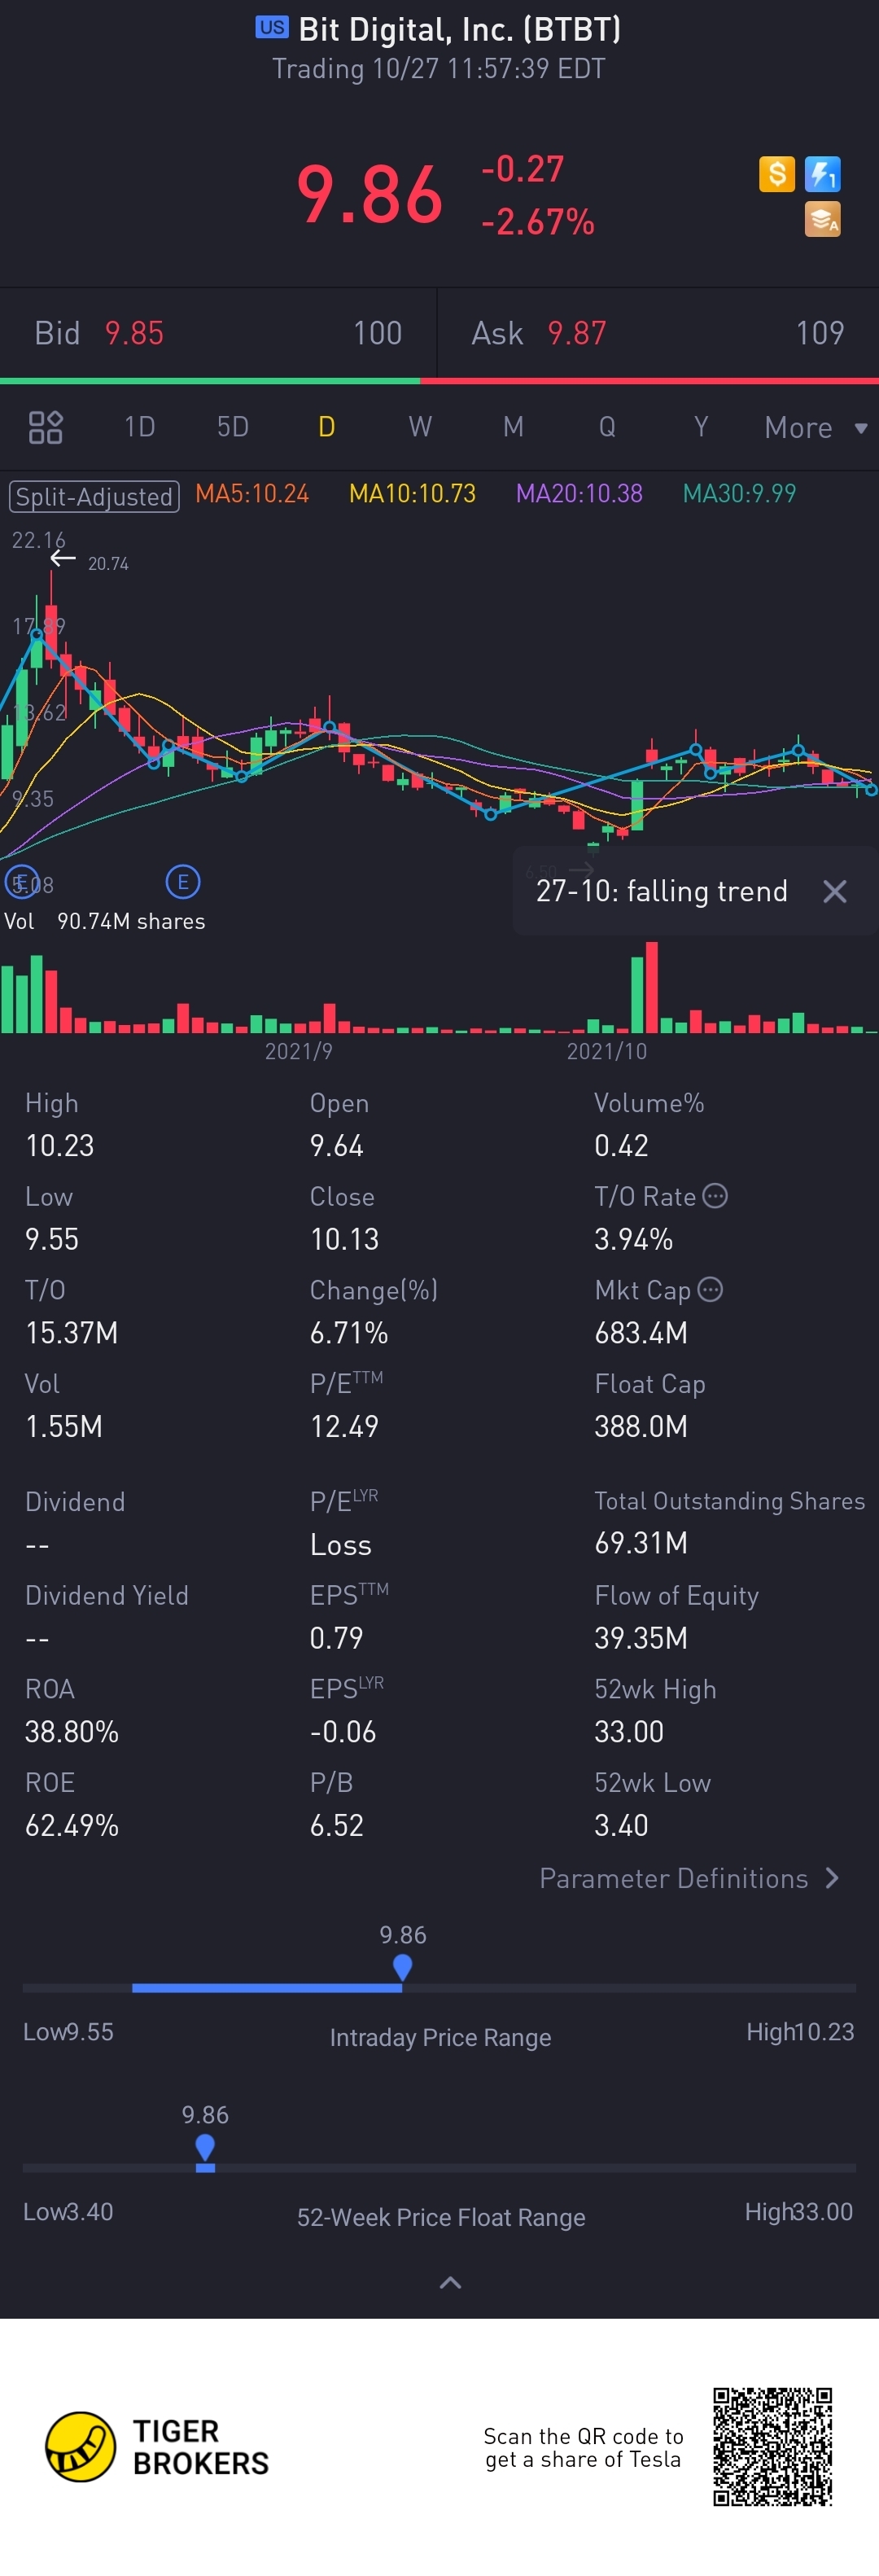Tap the E earnings marker beside 5.08
879x2576 pixels.
pos(22,882)
